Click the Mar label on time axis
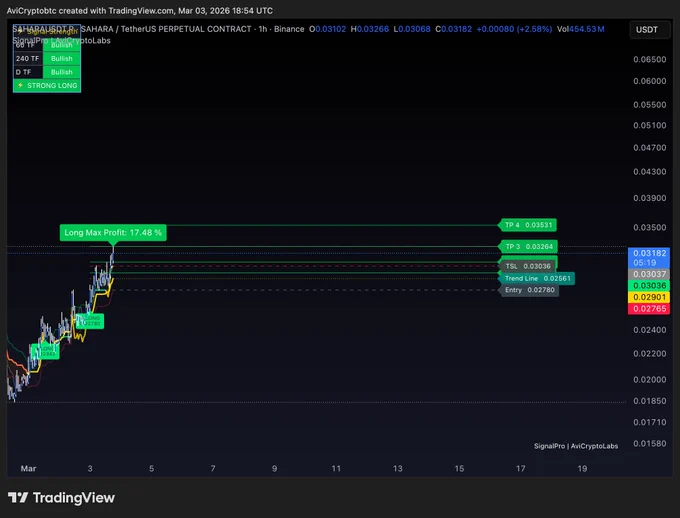The width and height of the screenshot is (680, 518). pyautogui.click(x=29, y=469)
